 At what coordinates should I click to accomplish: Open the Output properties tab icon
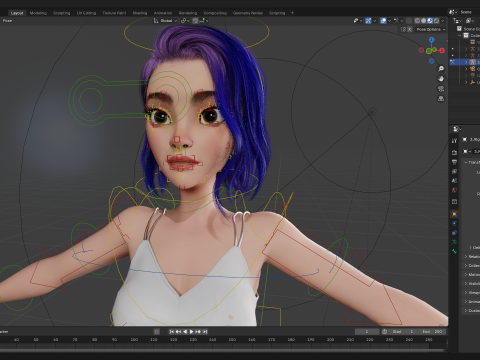(x=454, y=162)
